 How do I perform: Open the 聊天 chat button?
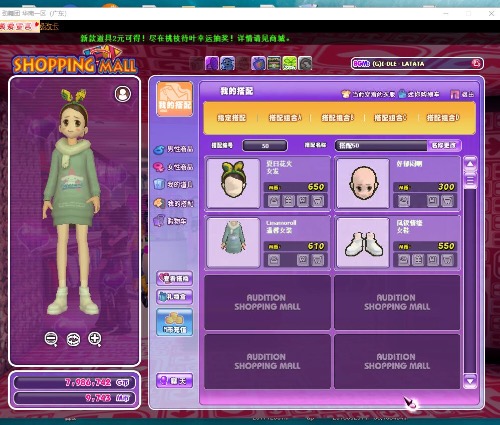tap(175, 380)
